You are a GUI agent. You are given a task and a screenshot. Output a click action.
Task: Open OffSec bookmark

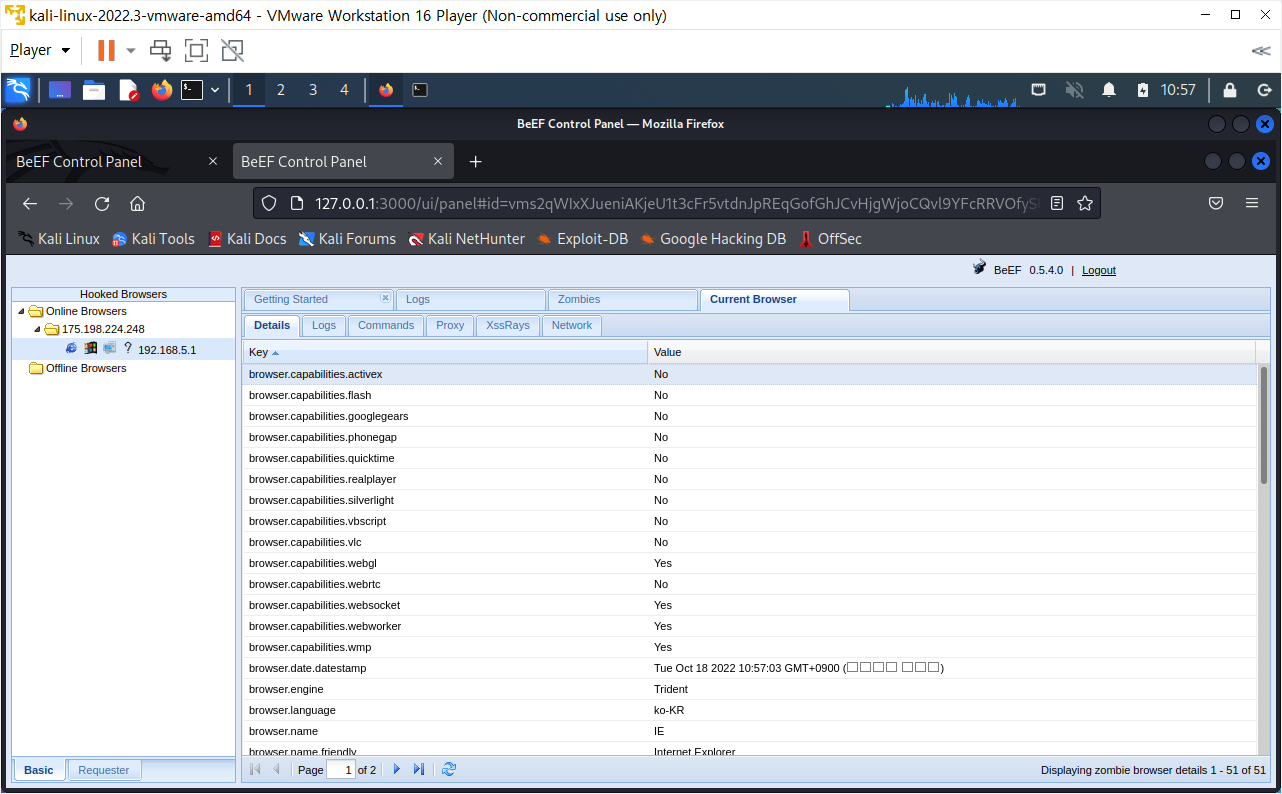(x=829, y=239)
